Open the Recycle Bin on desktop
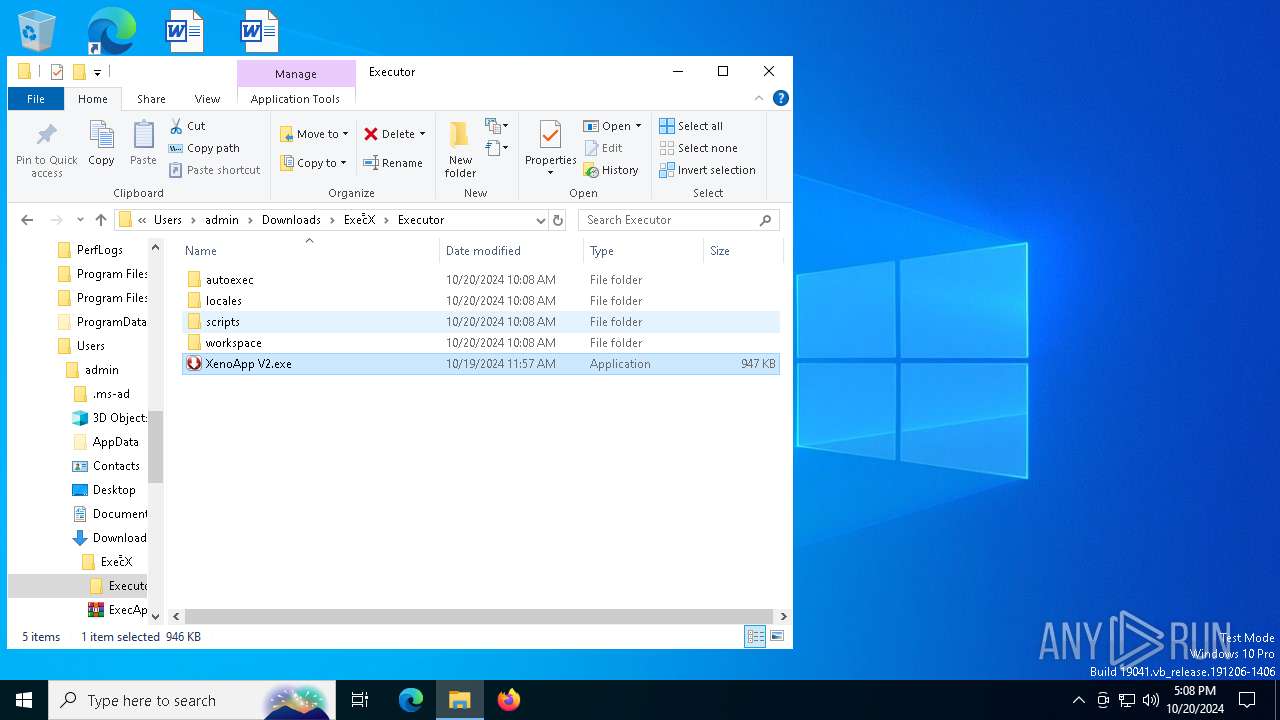 pos(37,31)
